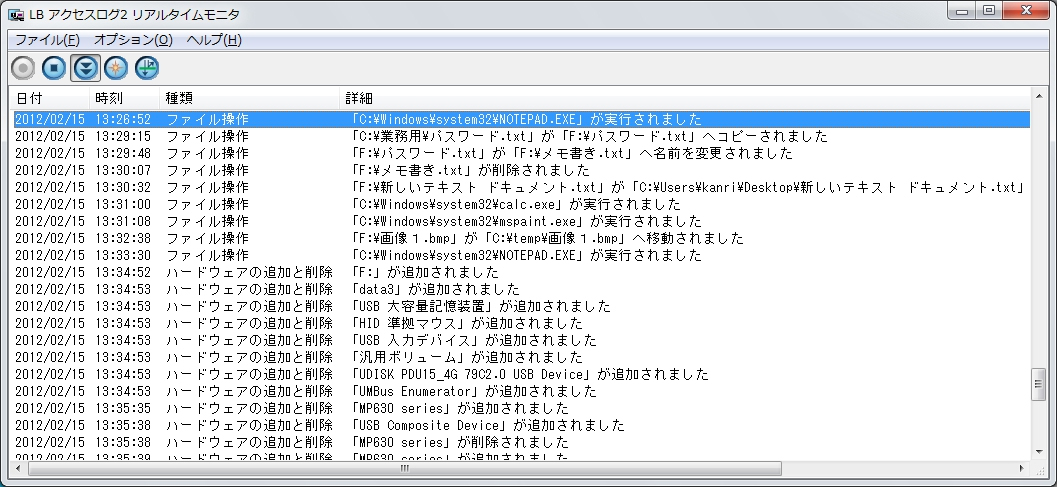Open the ファイル(F) menu
The width and height of the screenshot is (1057, 487).
pyautogui.click(x=46, y=40)
